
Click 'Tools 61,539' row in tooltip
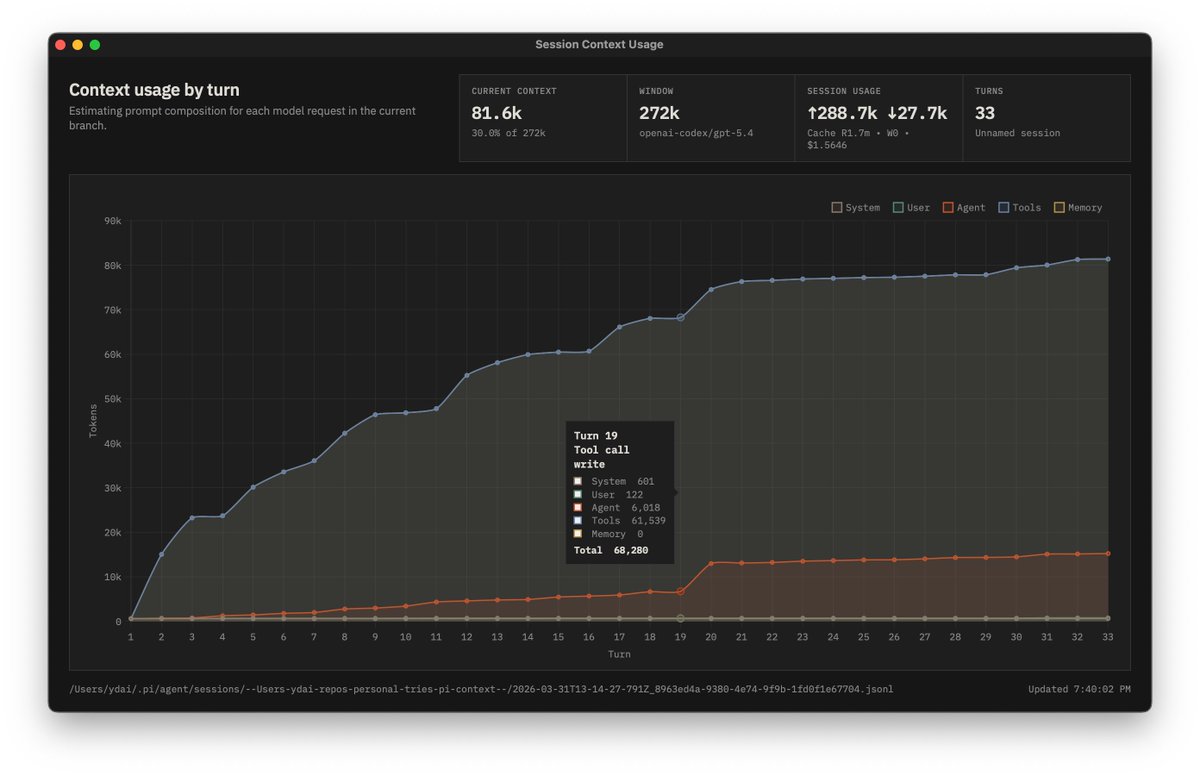tap(620, 521)
